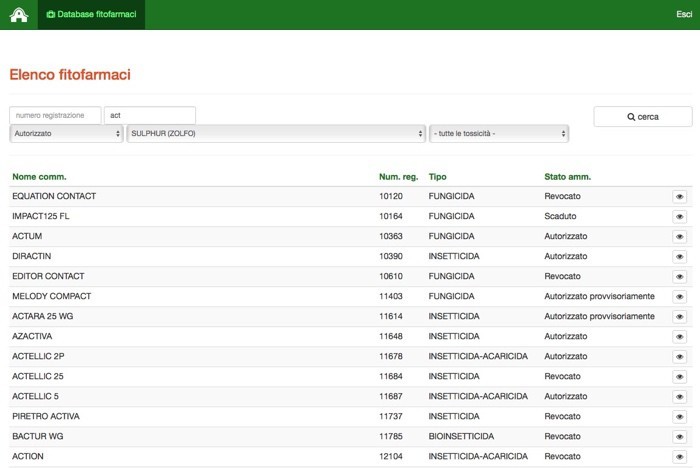Select the EQUATION CONTACT product name
This screenshot has width=700, height=468.
pos(54,196)
